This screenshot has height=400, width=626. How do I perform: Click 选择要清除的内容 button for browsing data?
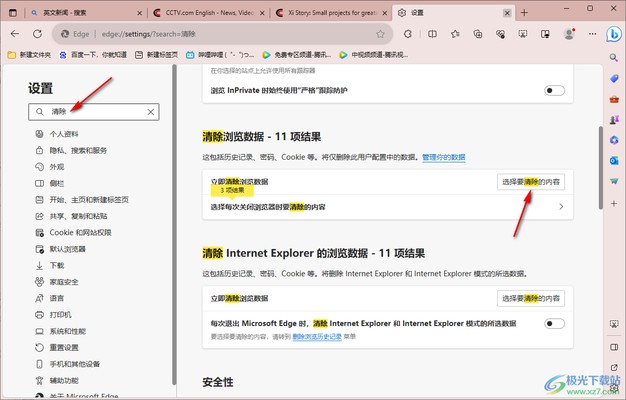(x=531, y=182)
